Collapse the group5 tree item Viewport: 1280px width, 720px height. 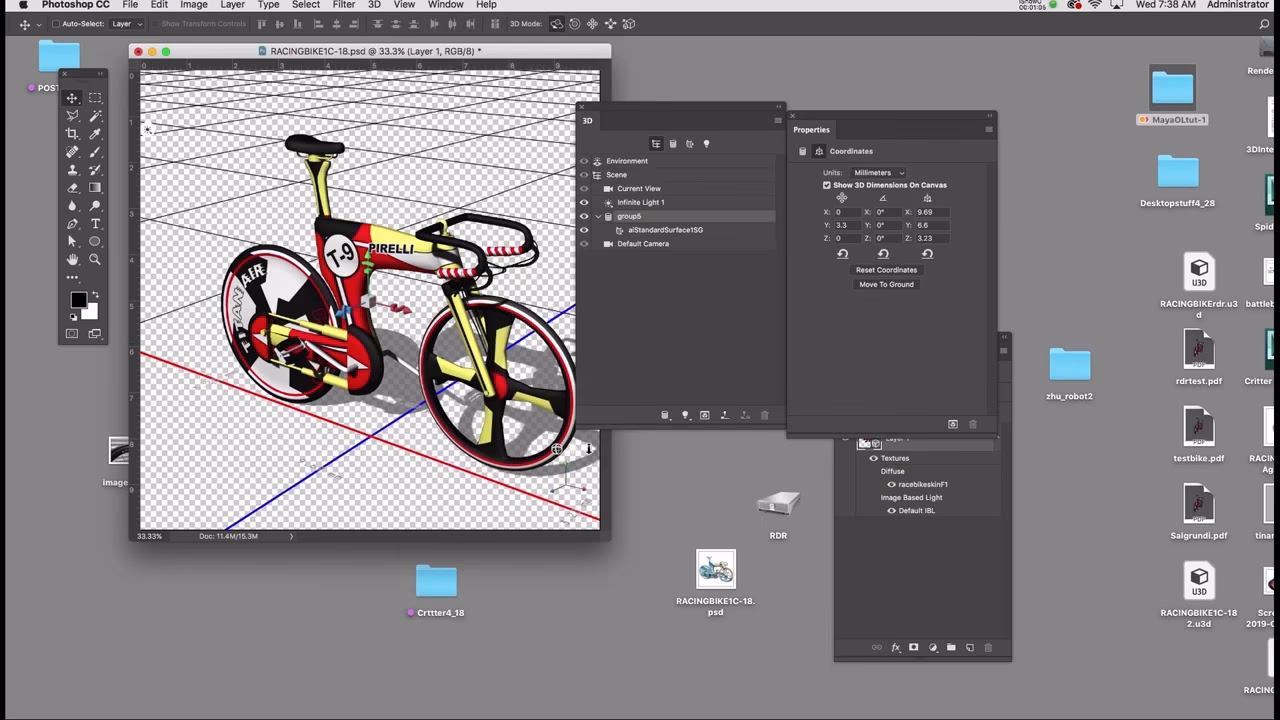[x=598, y=216]
